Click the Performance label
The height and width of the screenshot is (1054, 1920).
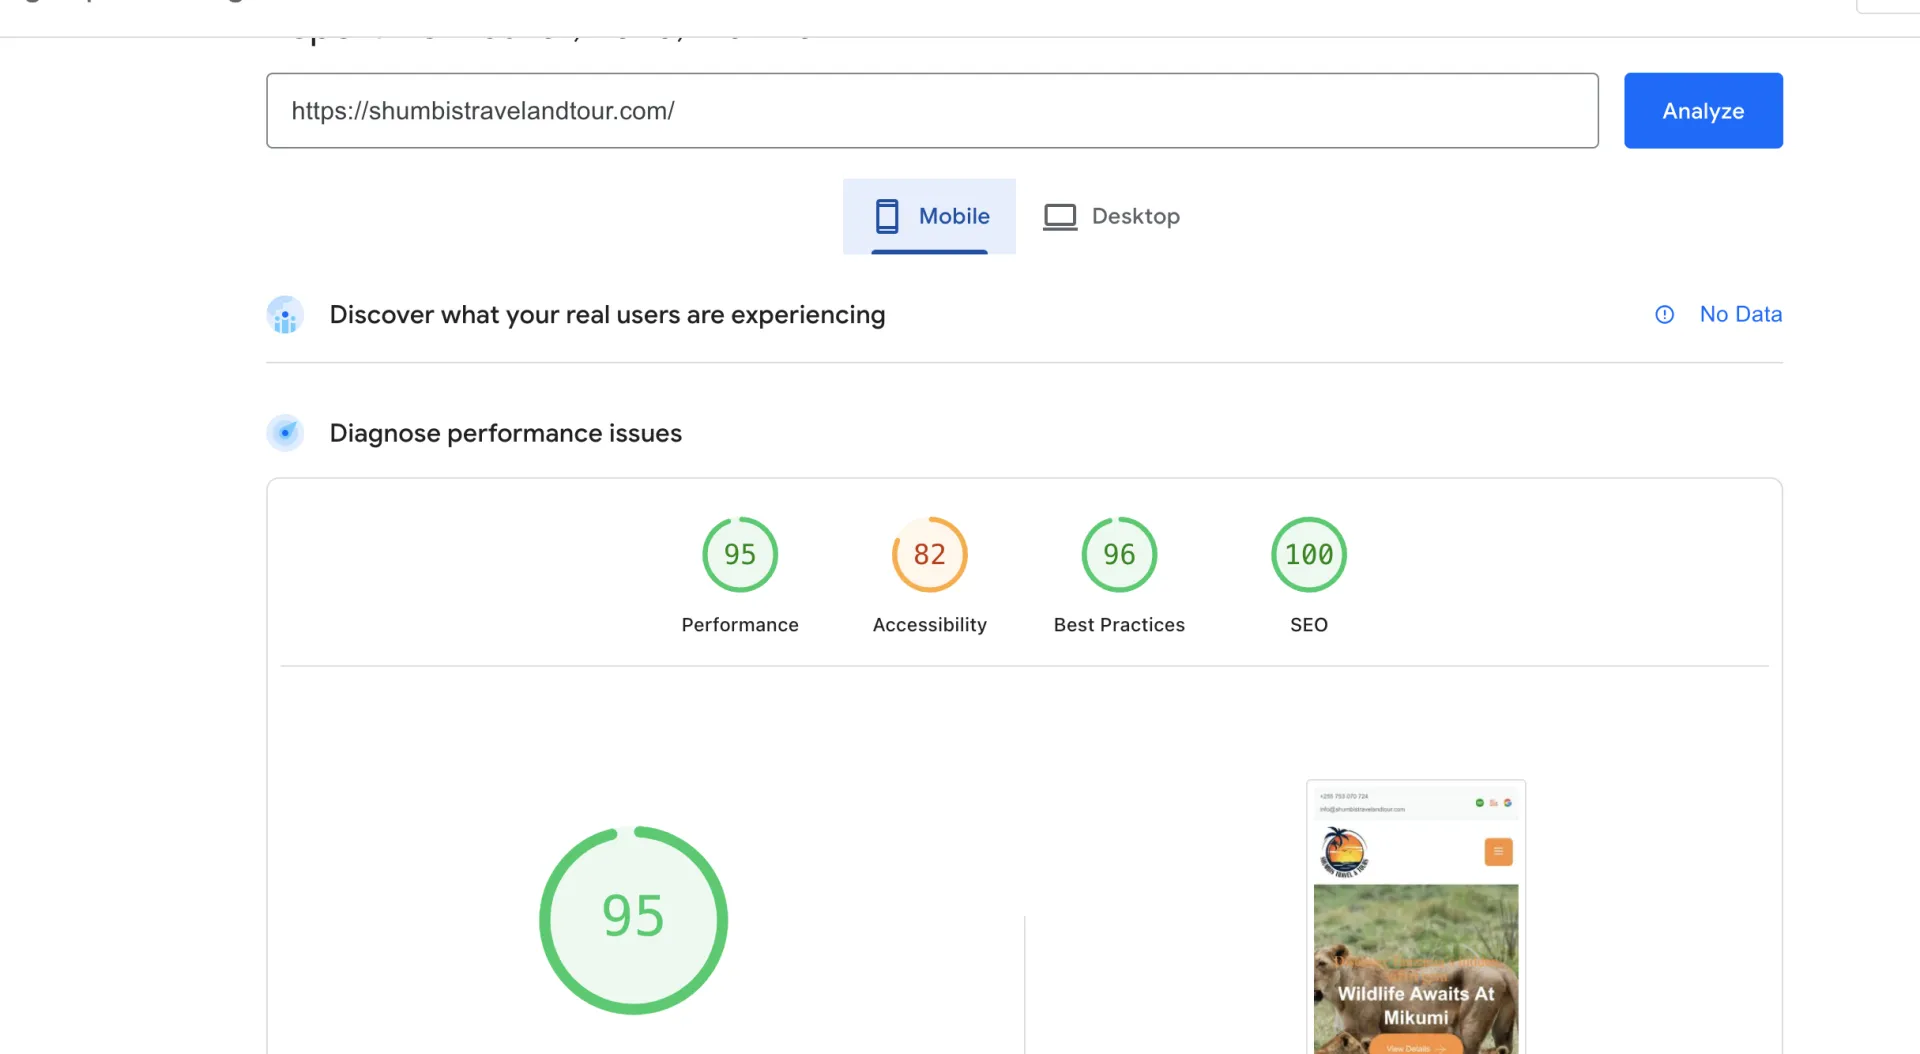(740, 625)
